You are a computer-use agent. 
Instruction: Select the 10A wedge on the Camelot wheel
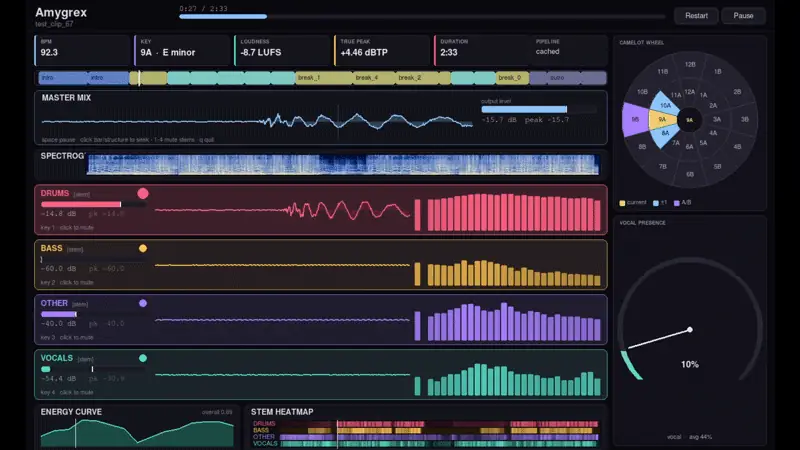[x=665, y=104]
